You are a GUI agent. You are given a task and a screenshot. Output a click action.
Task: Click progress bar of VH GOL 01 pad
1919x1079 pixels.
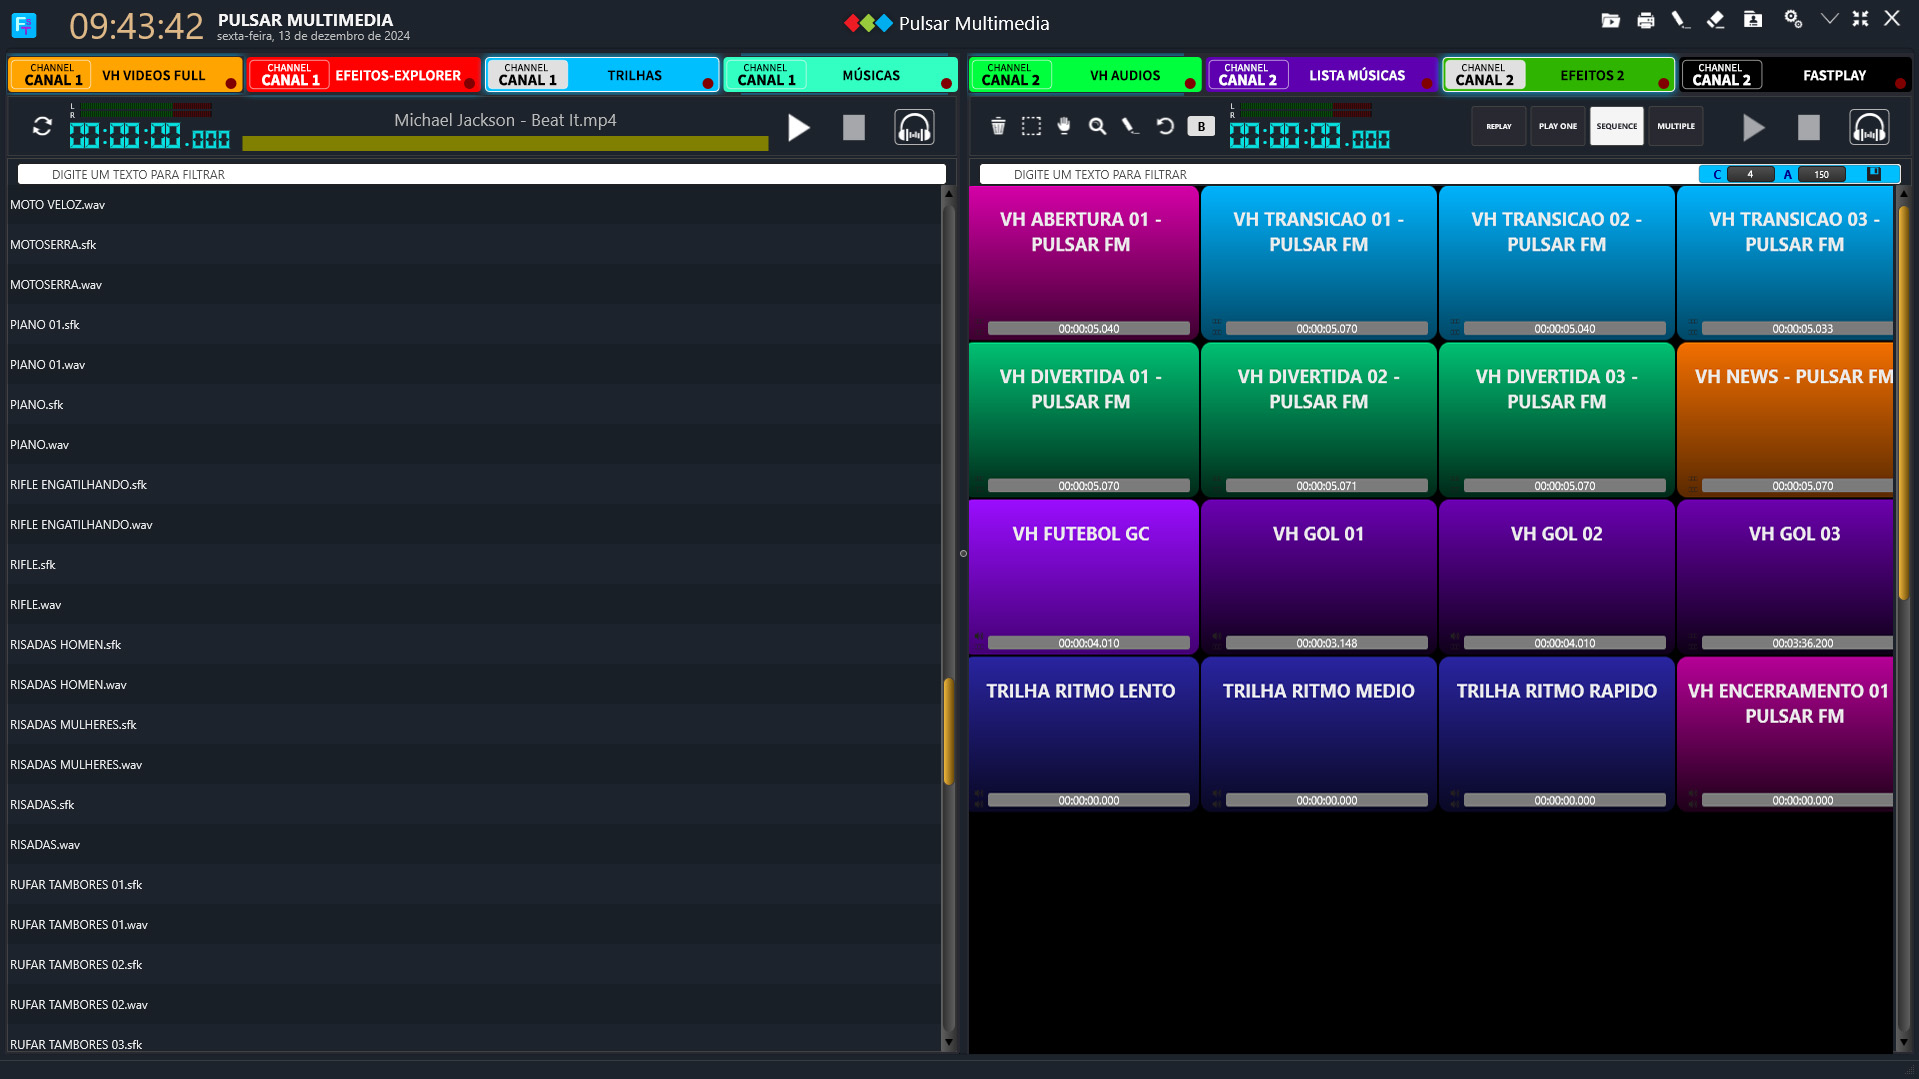(1326, 643)
